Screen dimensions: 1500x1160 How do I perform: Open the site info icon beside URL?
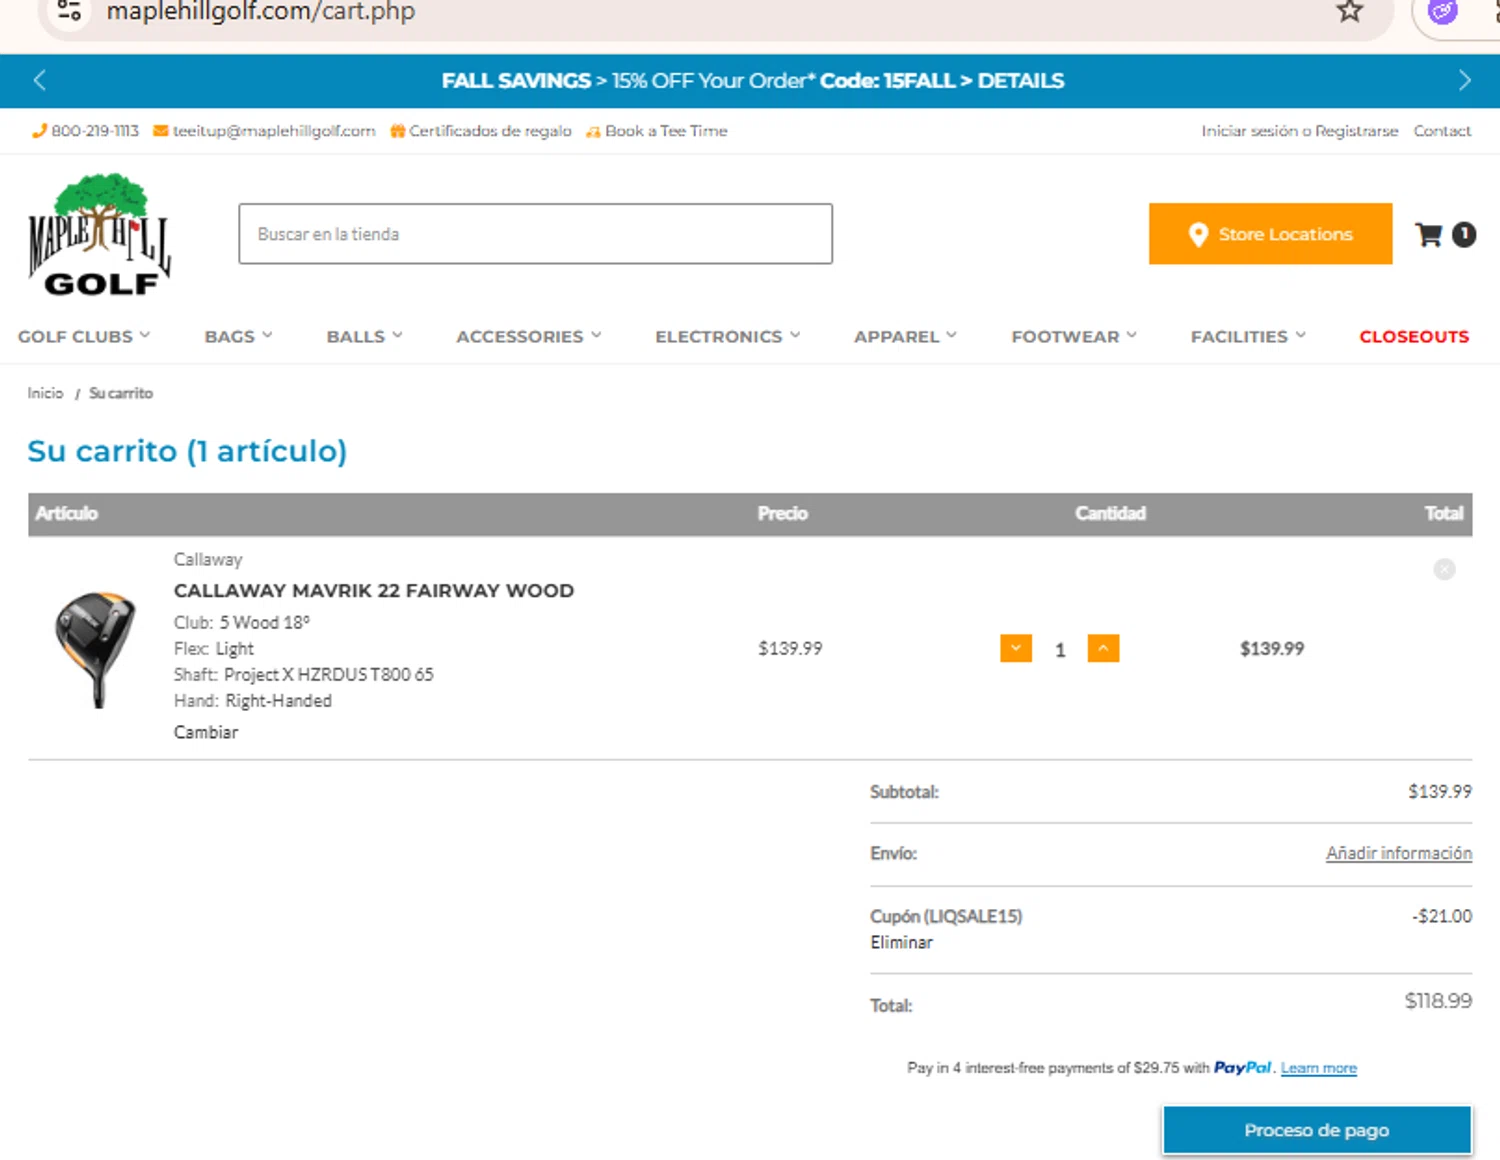pos(69,12)
